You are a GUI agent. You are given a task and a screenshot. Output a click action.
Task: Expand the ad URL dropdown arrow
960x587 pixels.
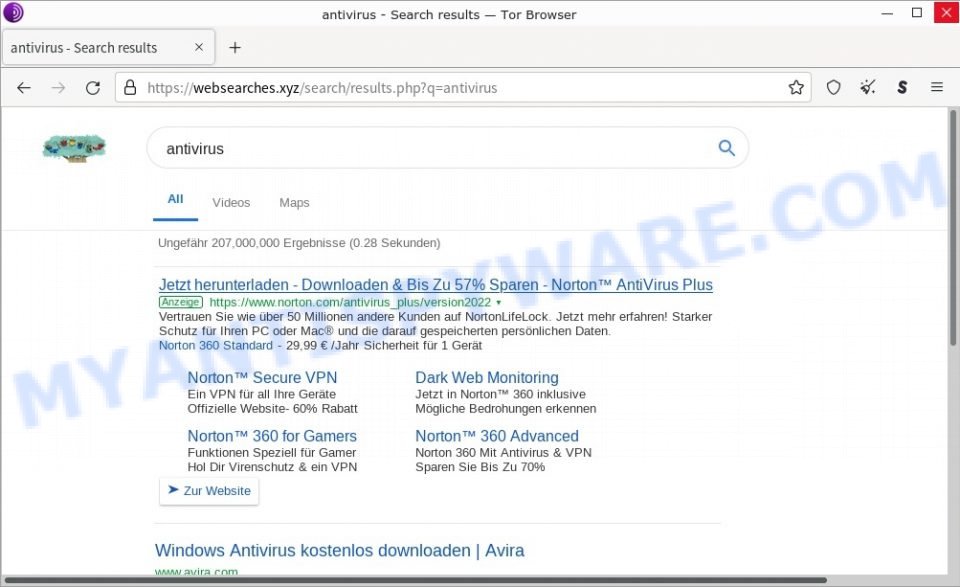coord(498,302)
